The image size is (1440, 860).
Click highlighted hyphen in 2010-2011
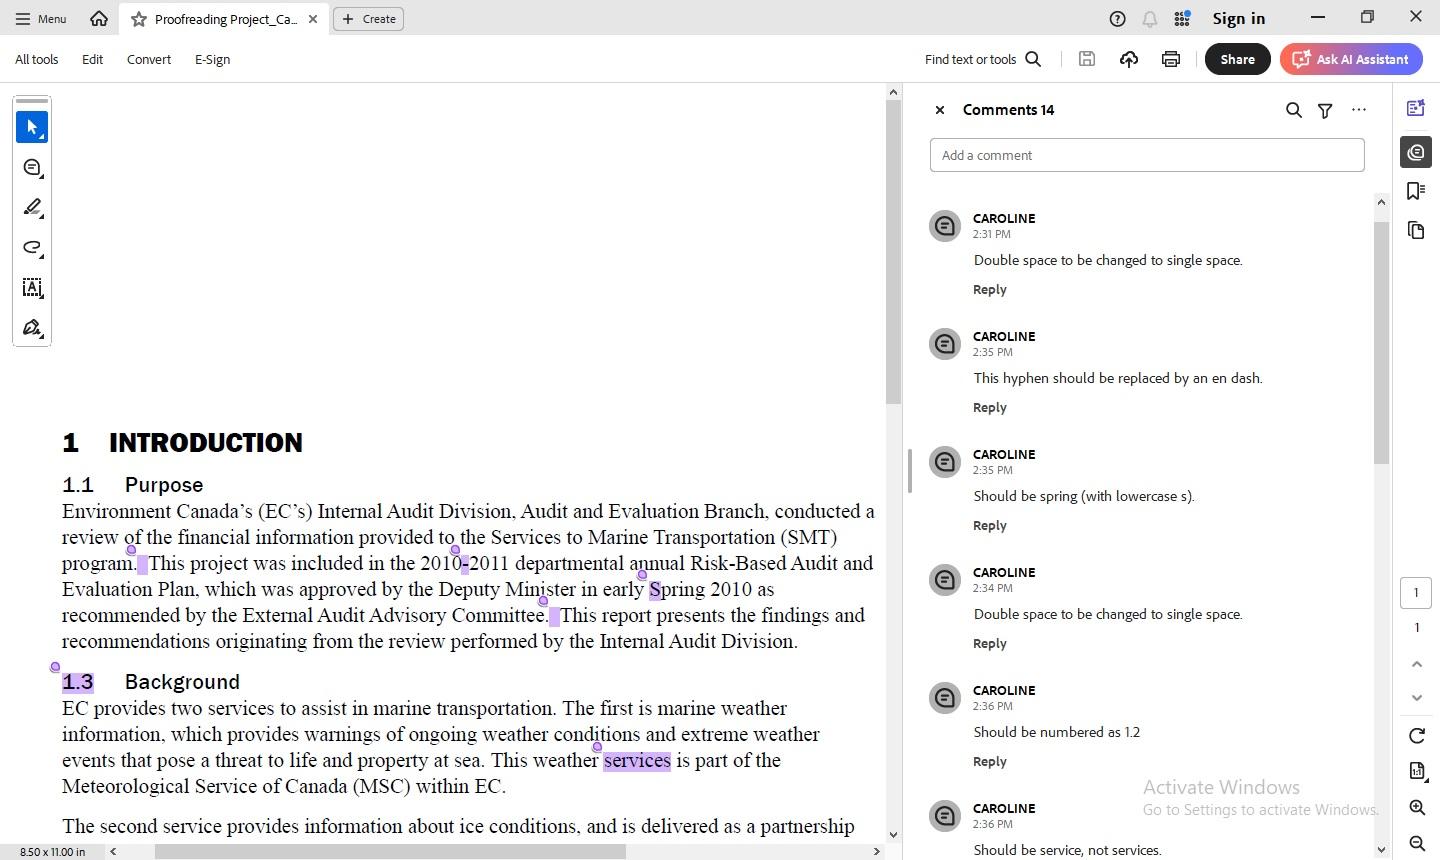pos(465,564)
